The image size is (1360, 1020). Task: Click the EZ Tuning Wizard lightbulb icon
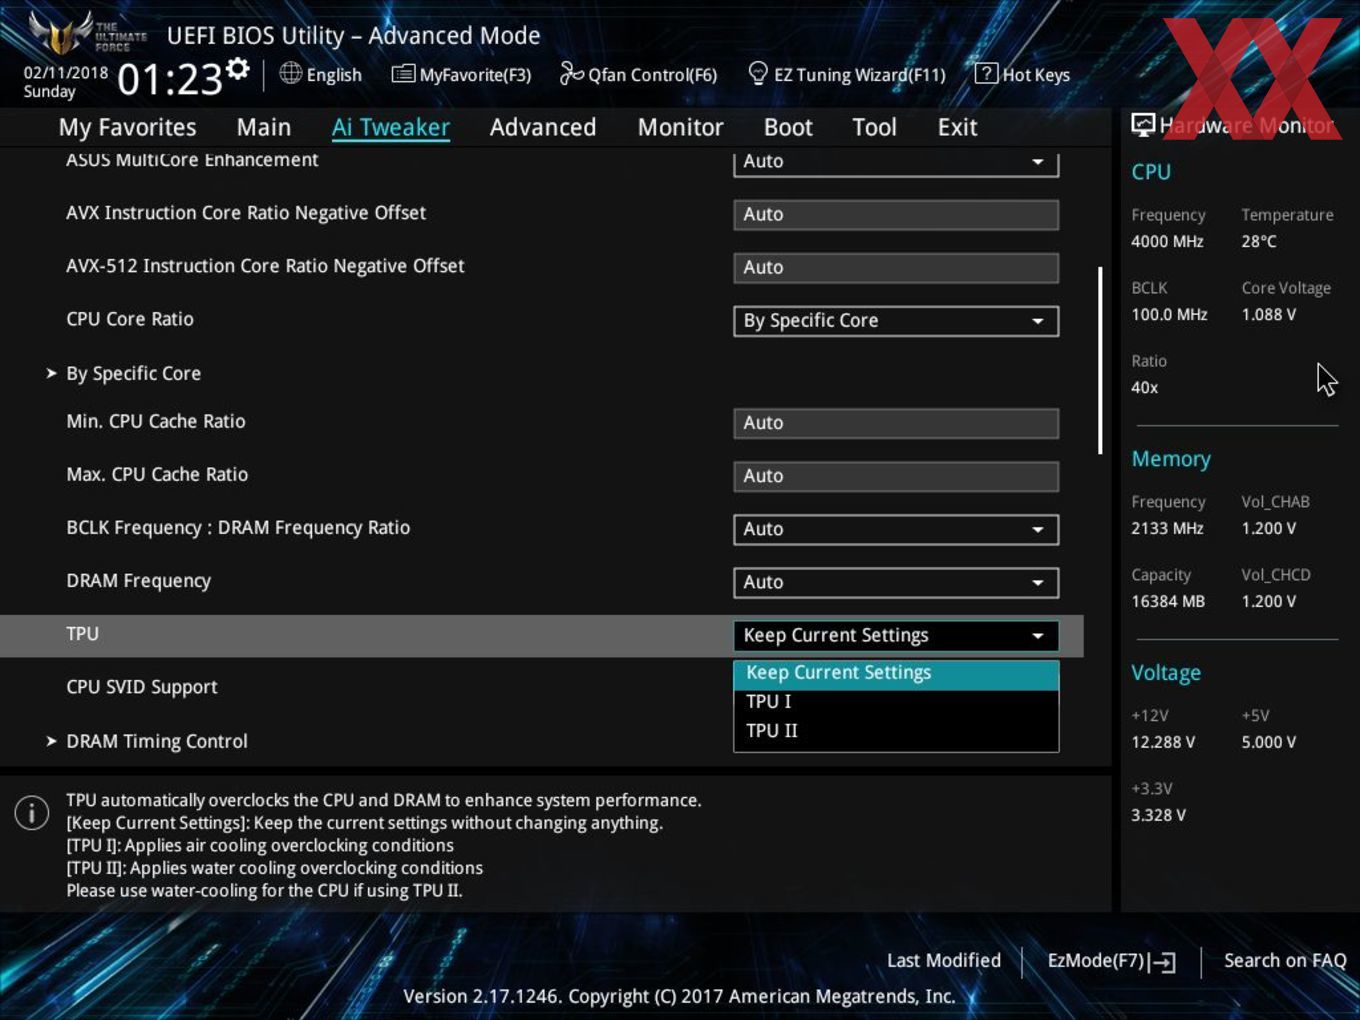758,73
